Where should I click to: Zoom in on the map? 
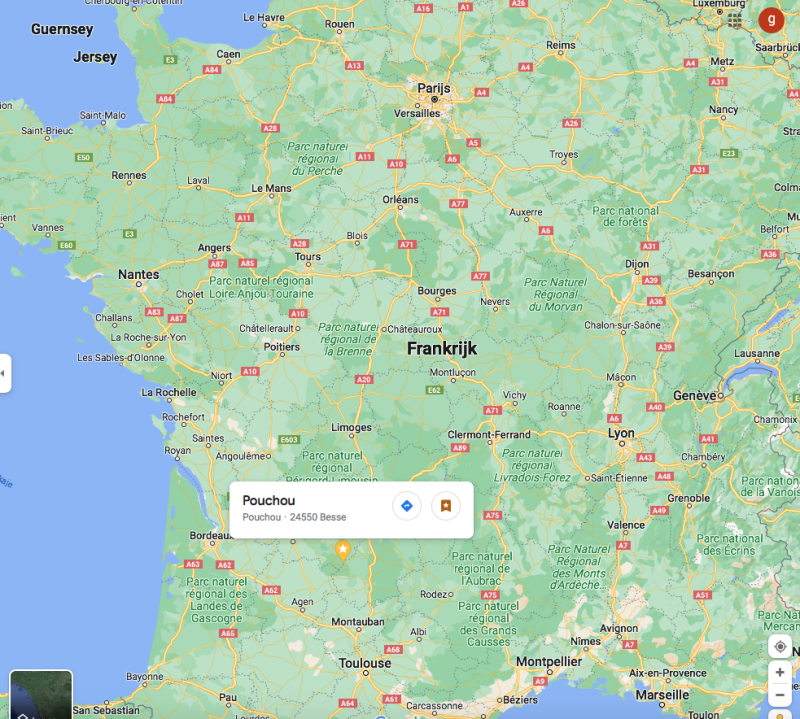pyautogui.click(x=780, y=673)
